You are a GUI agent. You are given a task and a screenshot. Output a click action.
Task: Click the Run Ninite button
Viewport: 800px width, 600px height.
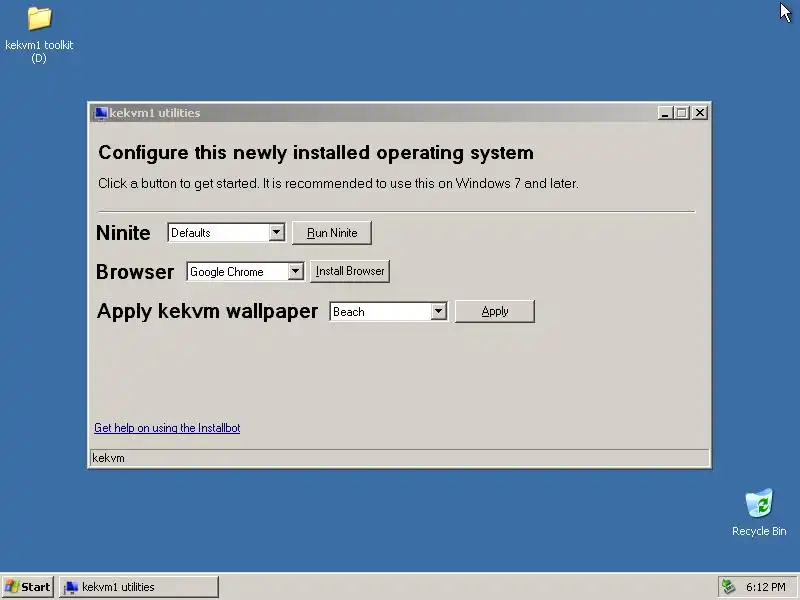(x=332, y=233)
